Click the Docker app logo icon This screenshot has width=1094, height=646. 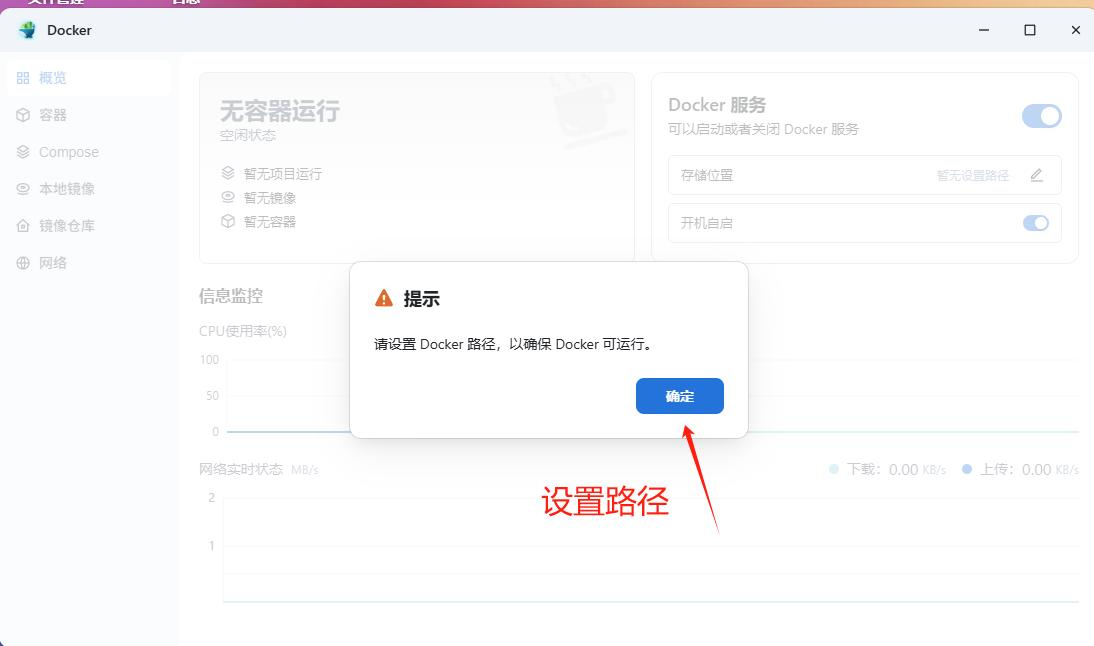(x=28, y=30)
